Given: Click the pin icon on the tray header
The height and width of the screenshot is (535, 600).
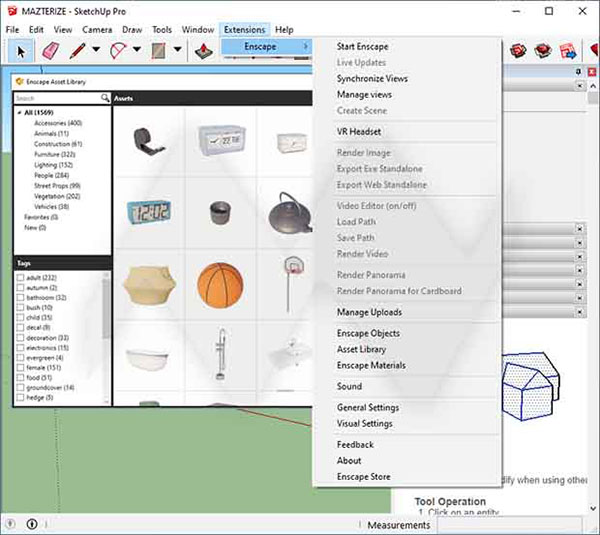Looking at the screenshot, I should [x=578, y=72].
